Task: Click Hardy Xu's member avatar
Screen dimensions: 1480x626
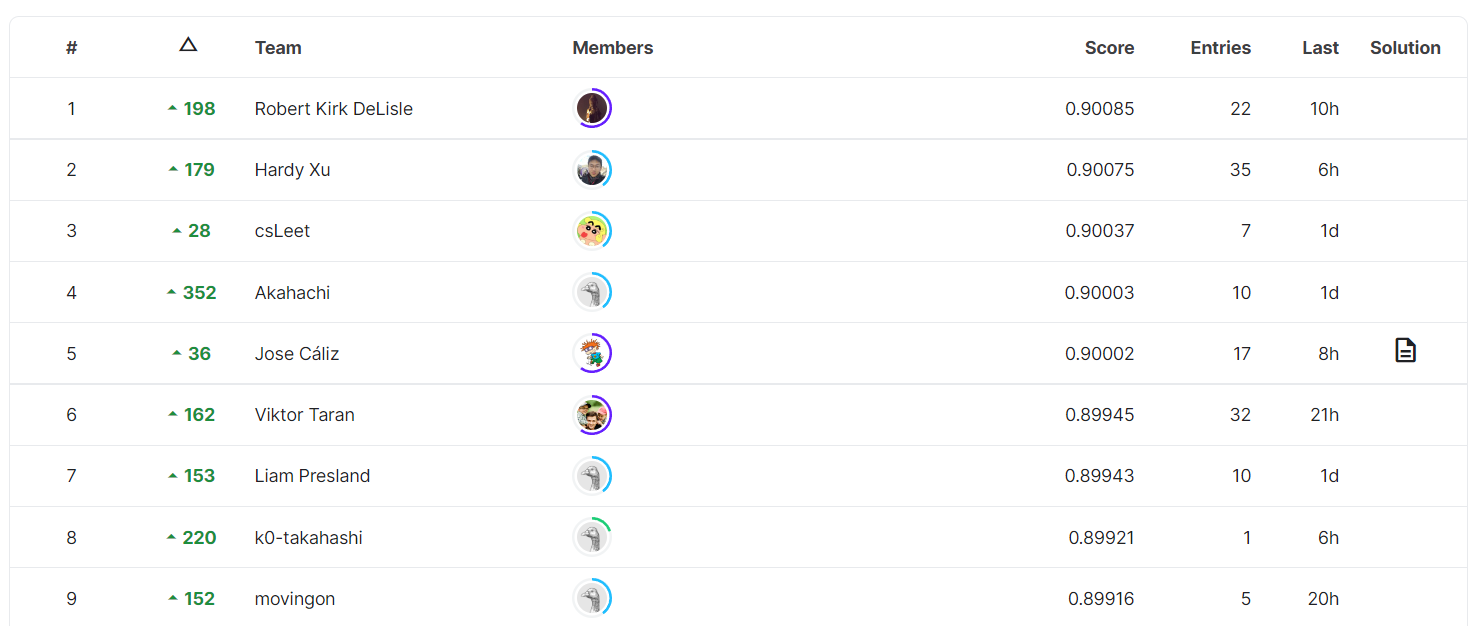Action: coord(592,169)
